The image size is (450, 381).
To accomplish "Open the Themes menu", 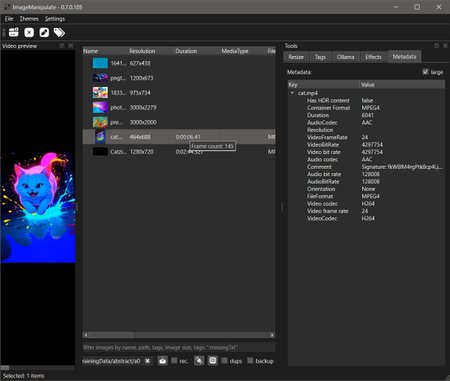I will click(x=29, y=19).
